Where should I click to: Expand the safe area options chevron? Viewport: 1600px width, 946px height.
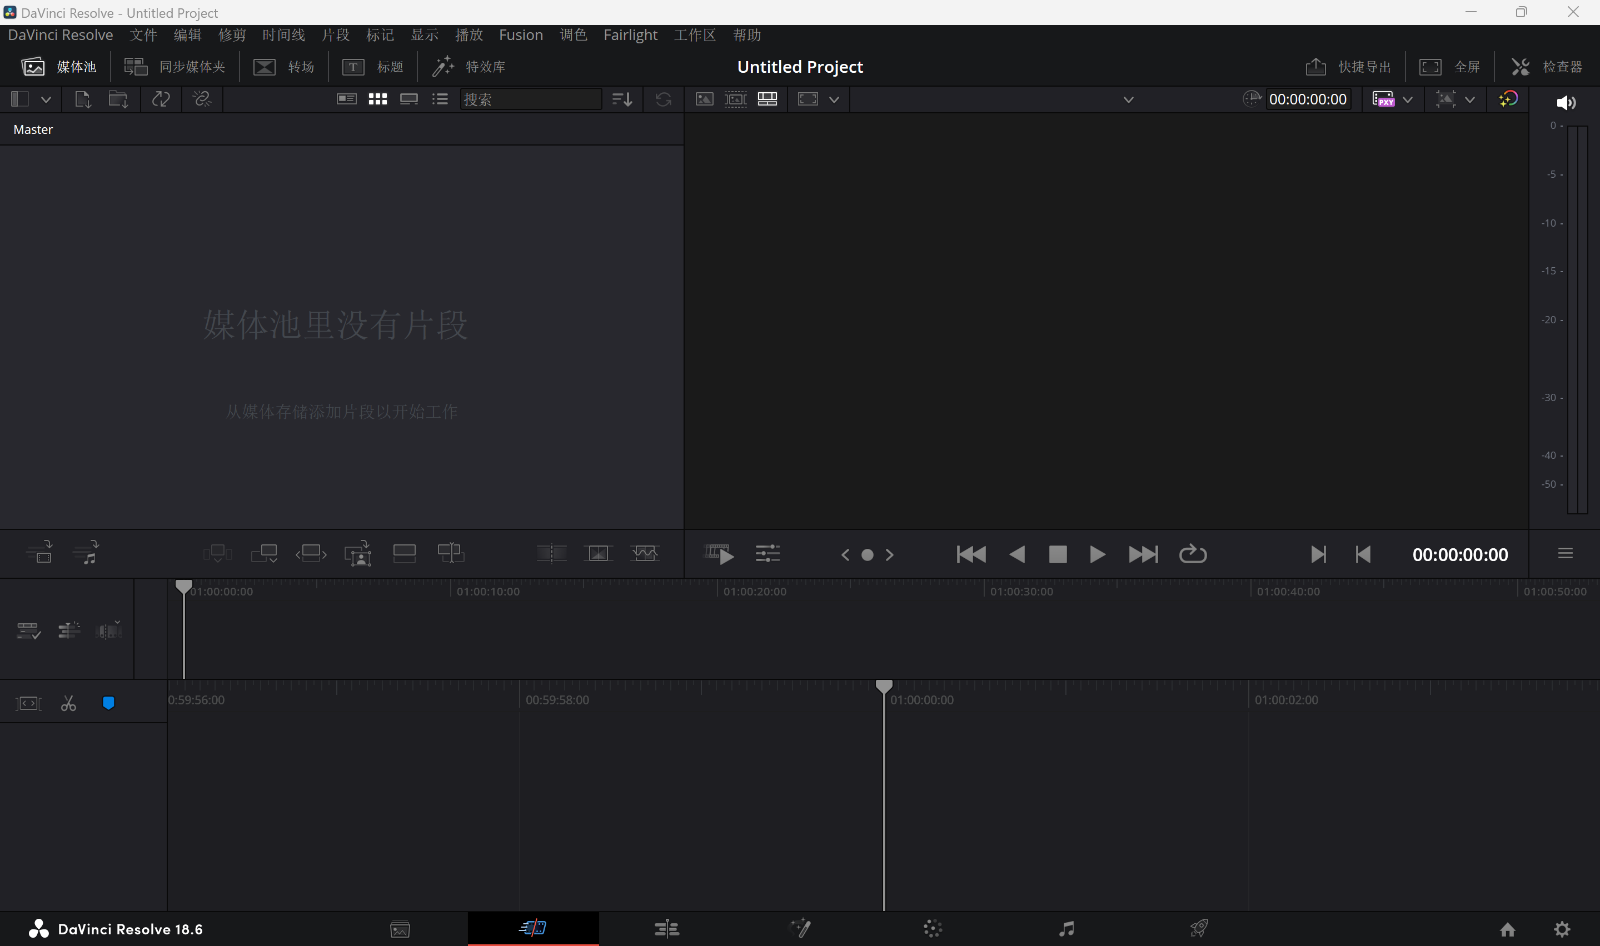(x=834, y=99)
